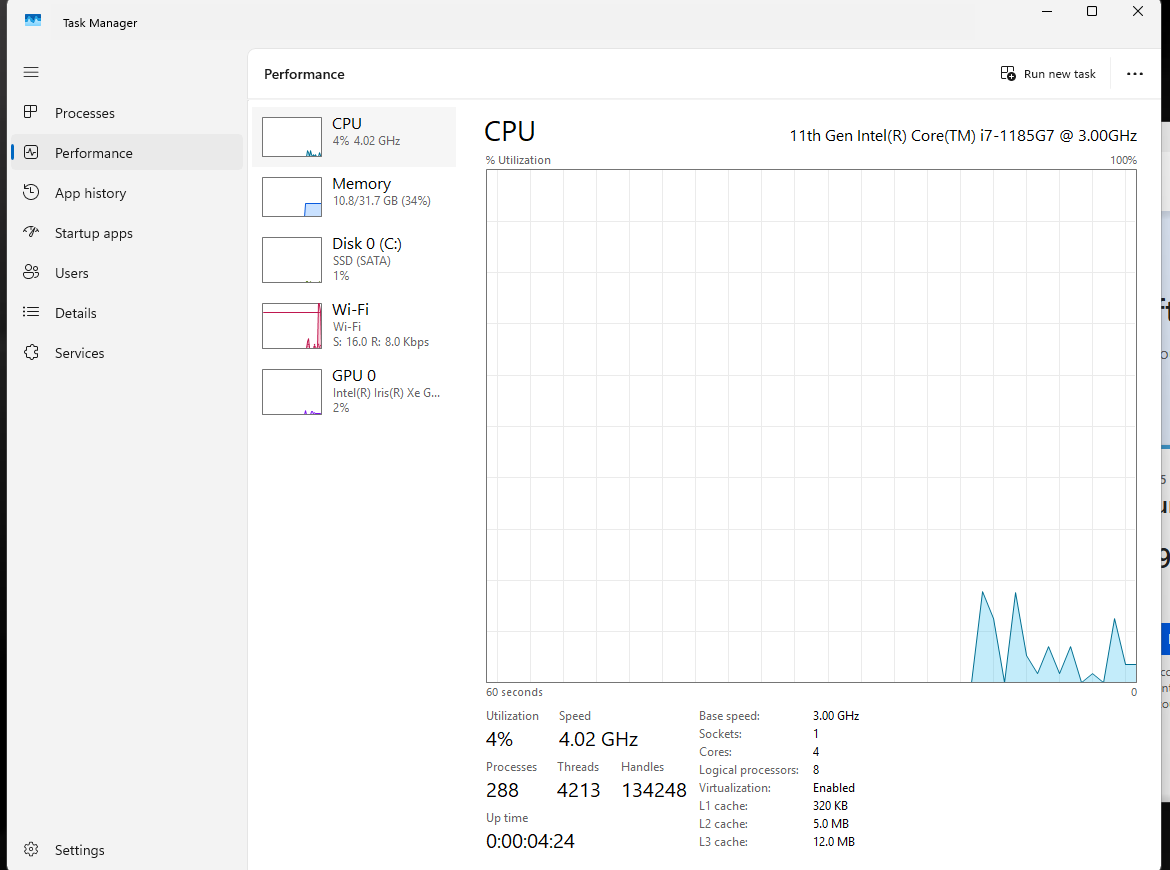This screenshot has height=870, width=1170.
Task: Select the CPU performance graph thumbnail
Action: click(x=292, y=137)
